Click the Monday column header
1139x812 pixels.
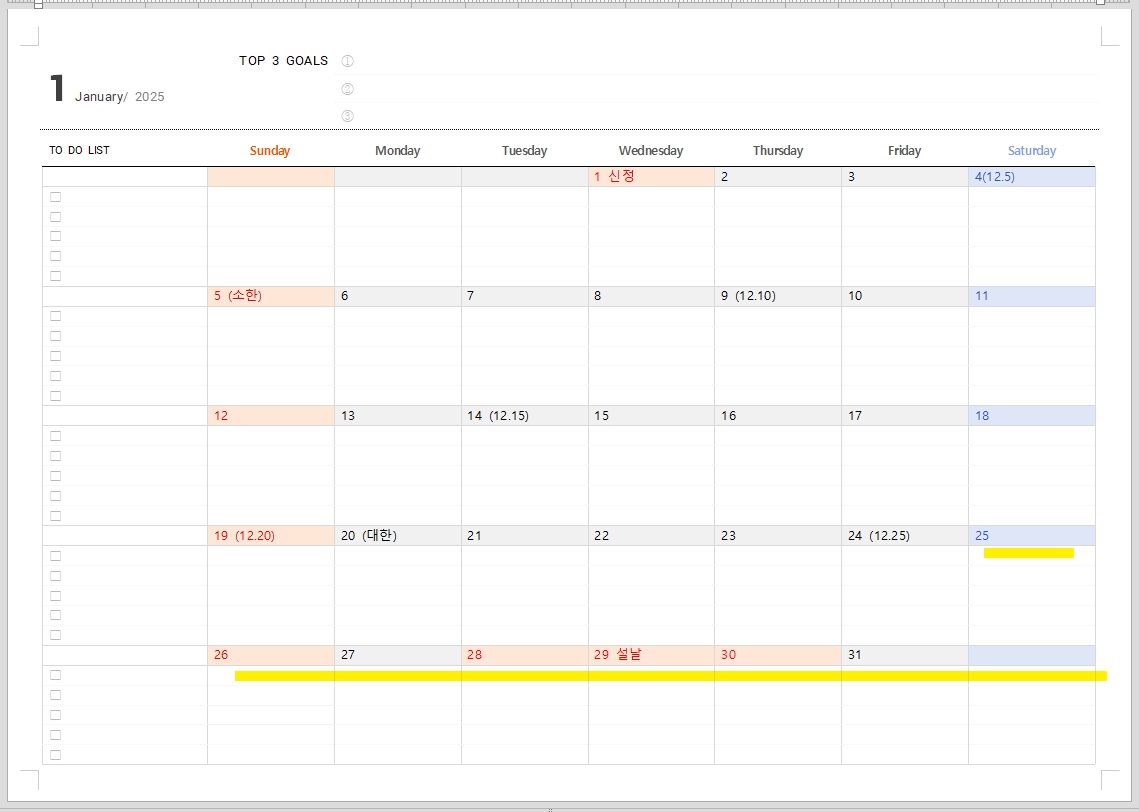[397, 150]
